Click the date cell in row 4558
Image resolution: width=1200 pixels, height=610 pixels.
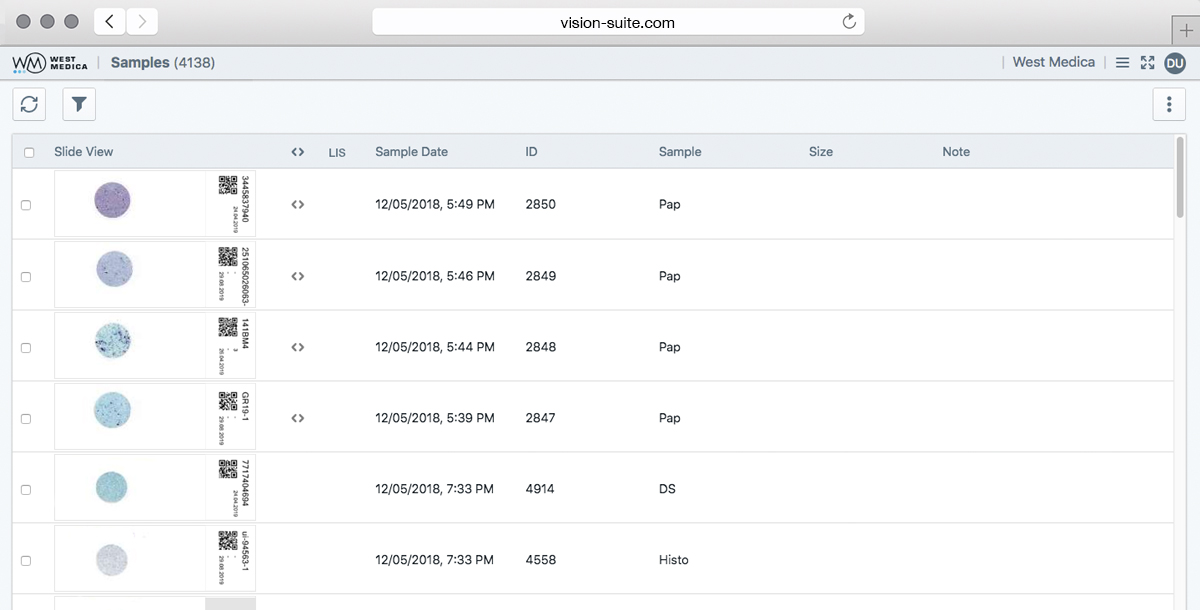coord(435,560)
